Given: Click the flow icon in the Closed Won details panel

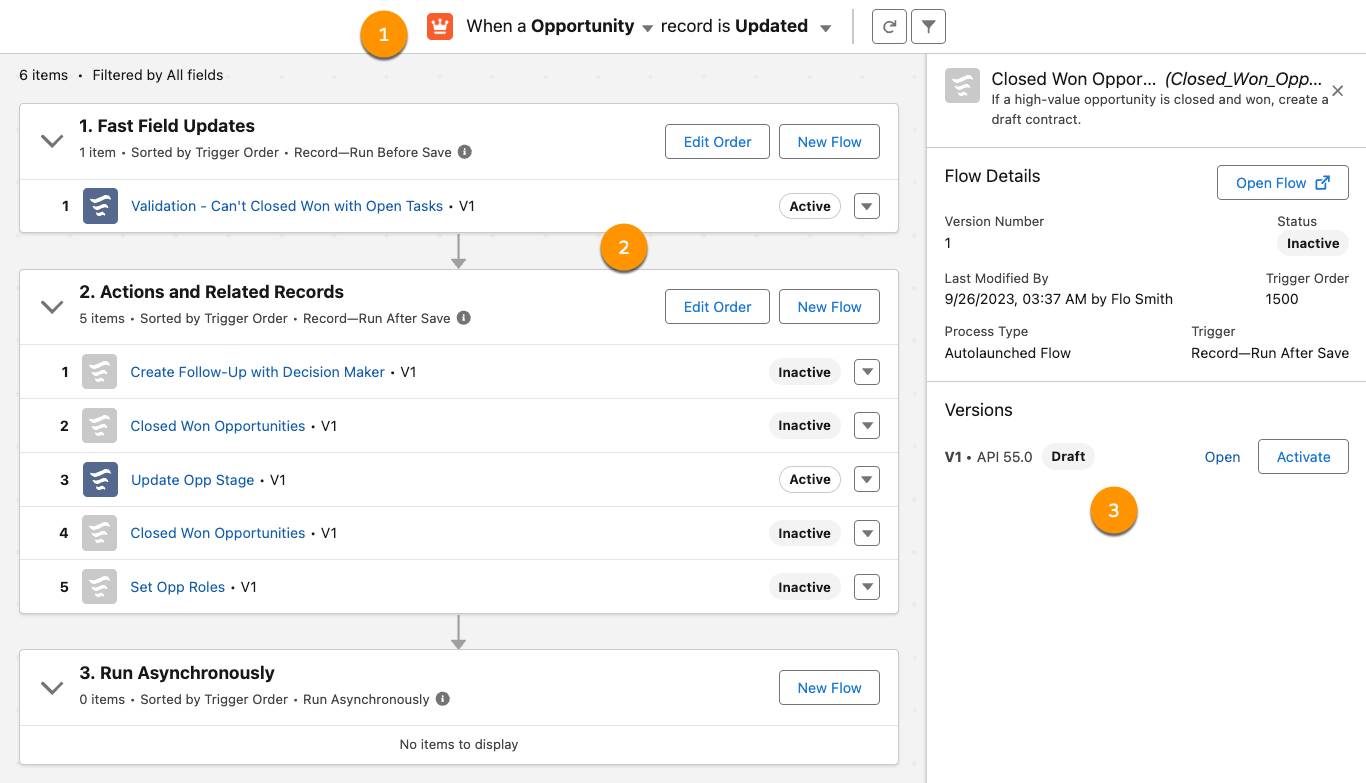Looking at the screenshot, I should (x=962, y=86).
